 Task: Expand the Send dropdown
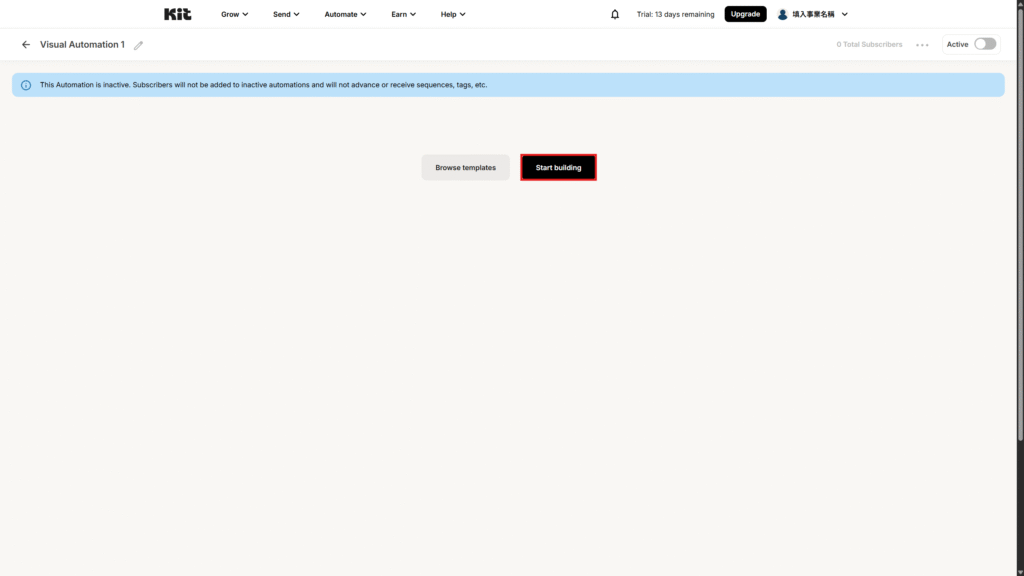click(x=286, y=14)
